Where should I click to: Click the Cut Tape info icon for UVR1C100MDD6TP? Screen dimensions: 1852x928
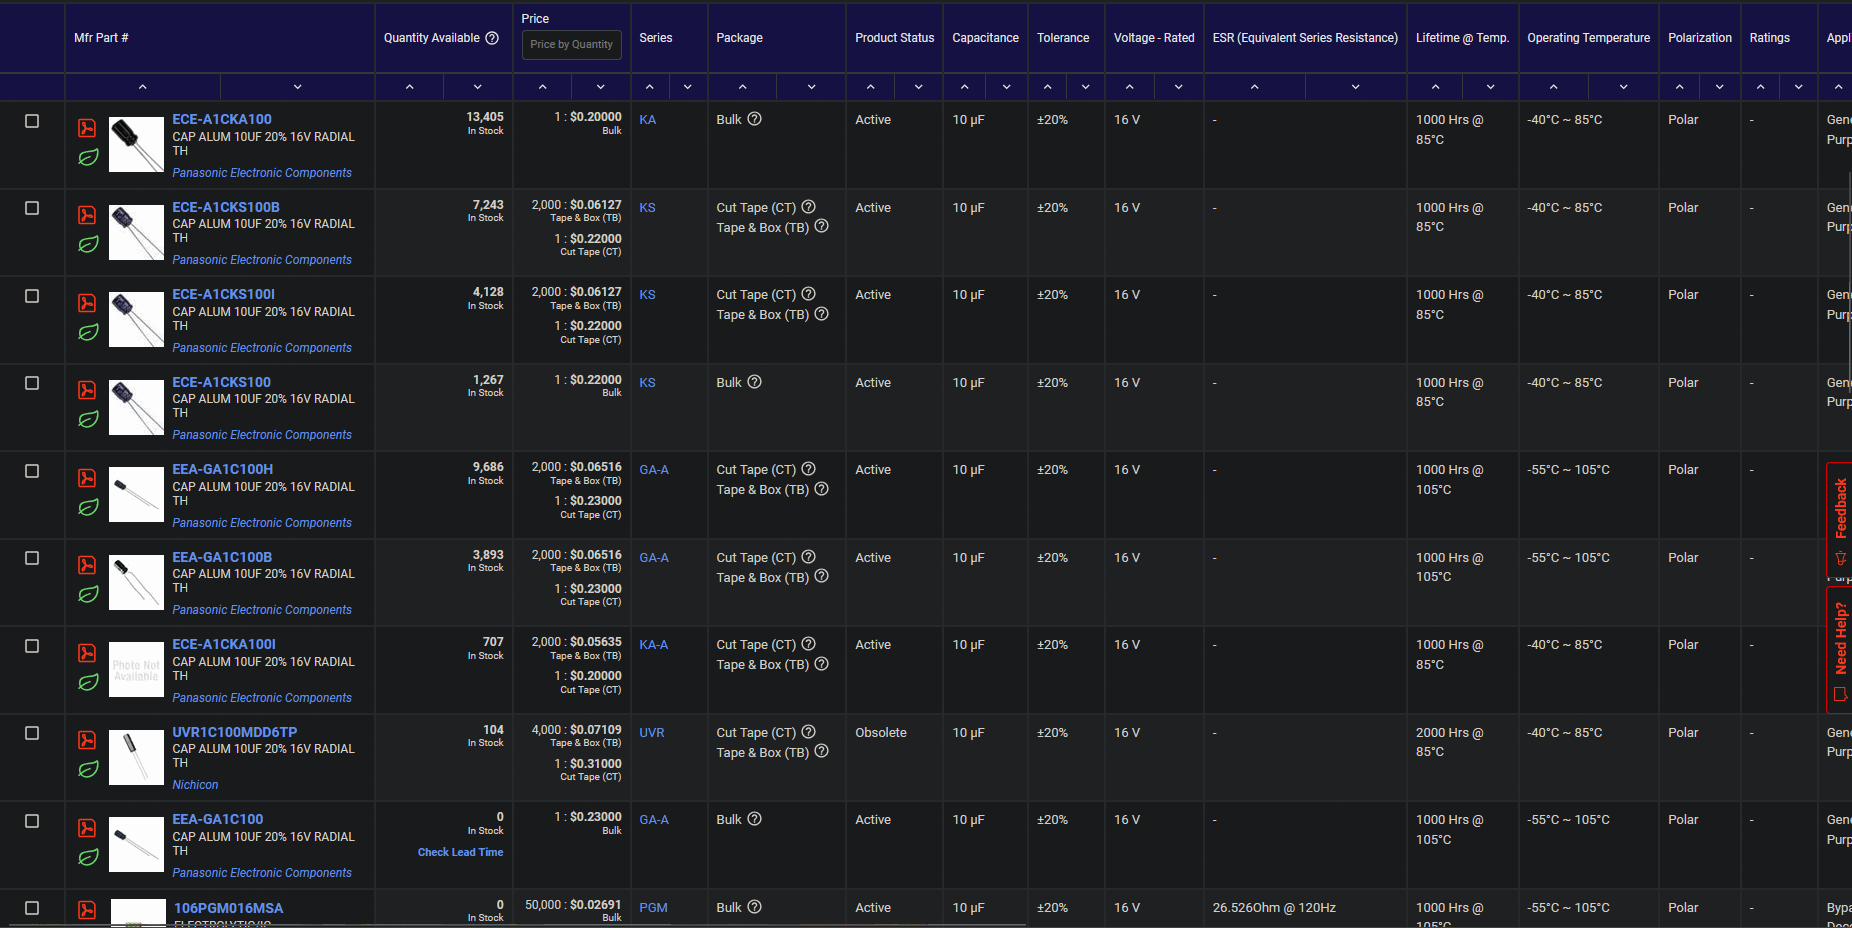coord(808,731)
